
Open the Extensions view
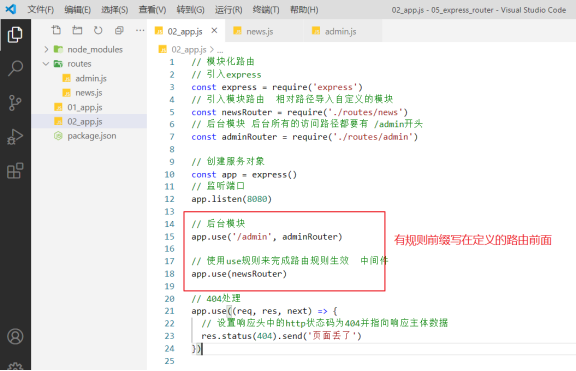tap(15, 171)
